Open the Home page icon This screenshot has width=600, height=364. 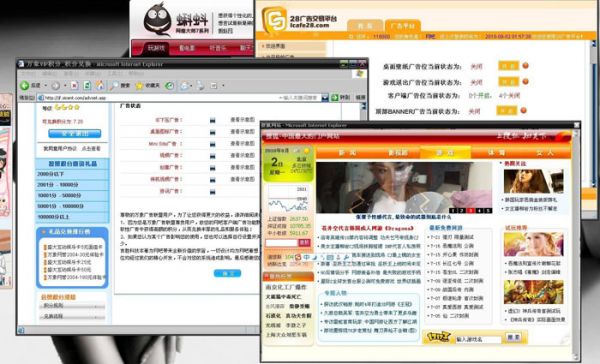[99, 85]
